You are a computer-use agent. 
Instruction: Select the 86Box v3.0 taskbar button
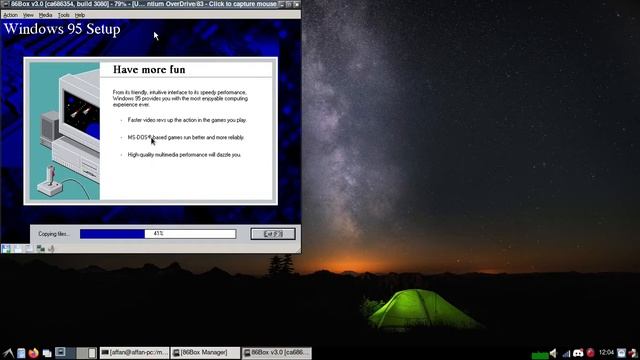coord(277,353)
